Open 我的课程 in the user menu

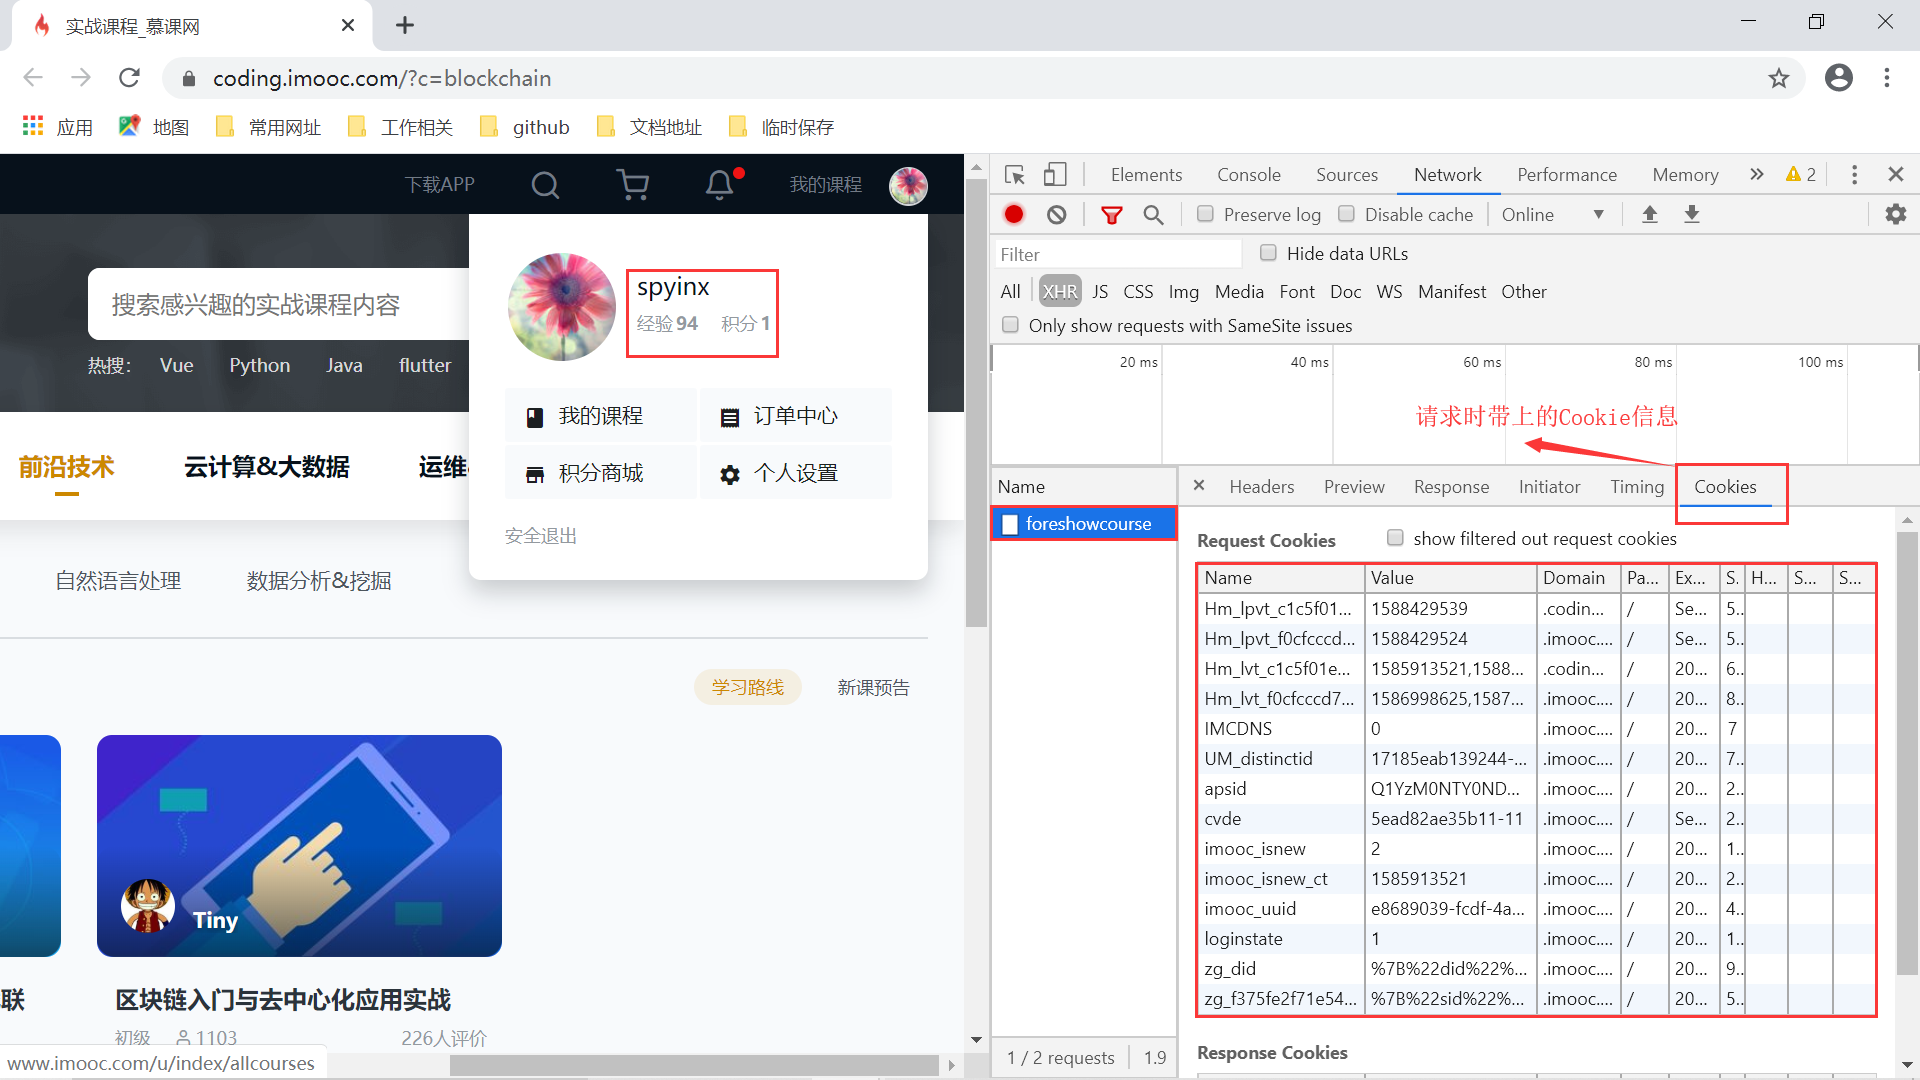[x=600, y=416]
